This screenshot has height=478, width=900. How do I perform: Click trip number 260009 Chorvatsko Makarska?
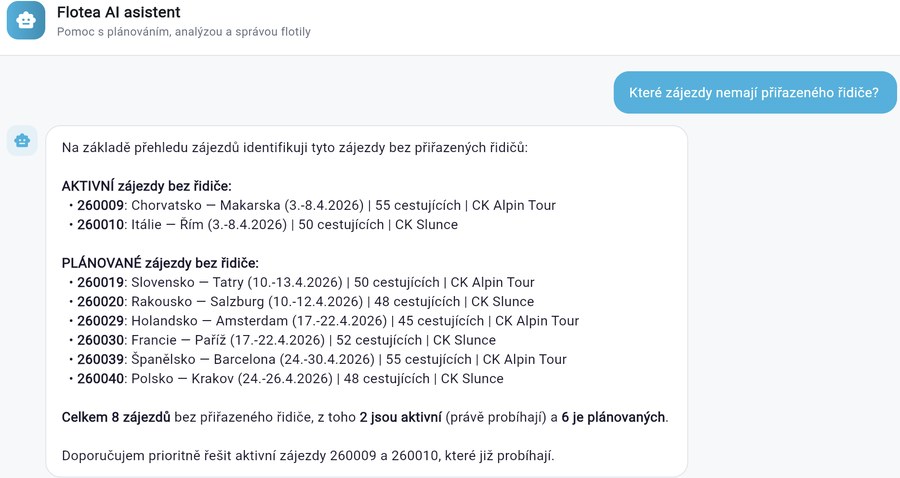(x=100, y=205)
